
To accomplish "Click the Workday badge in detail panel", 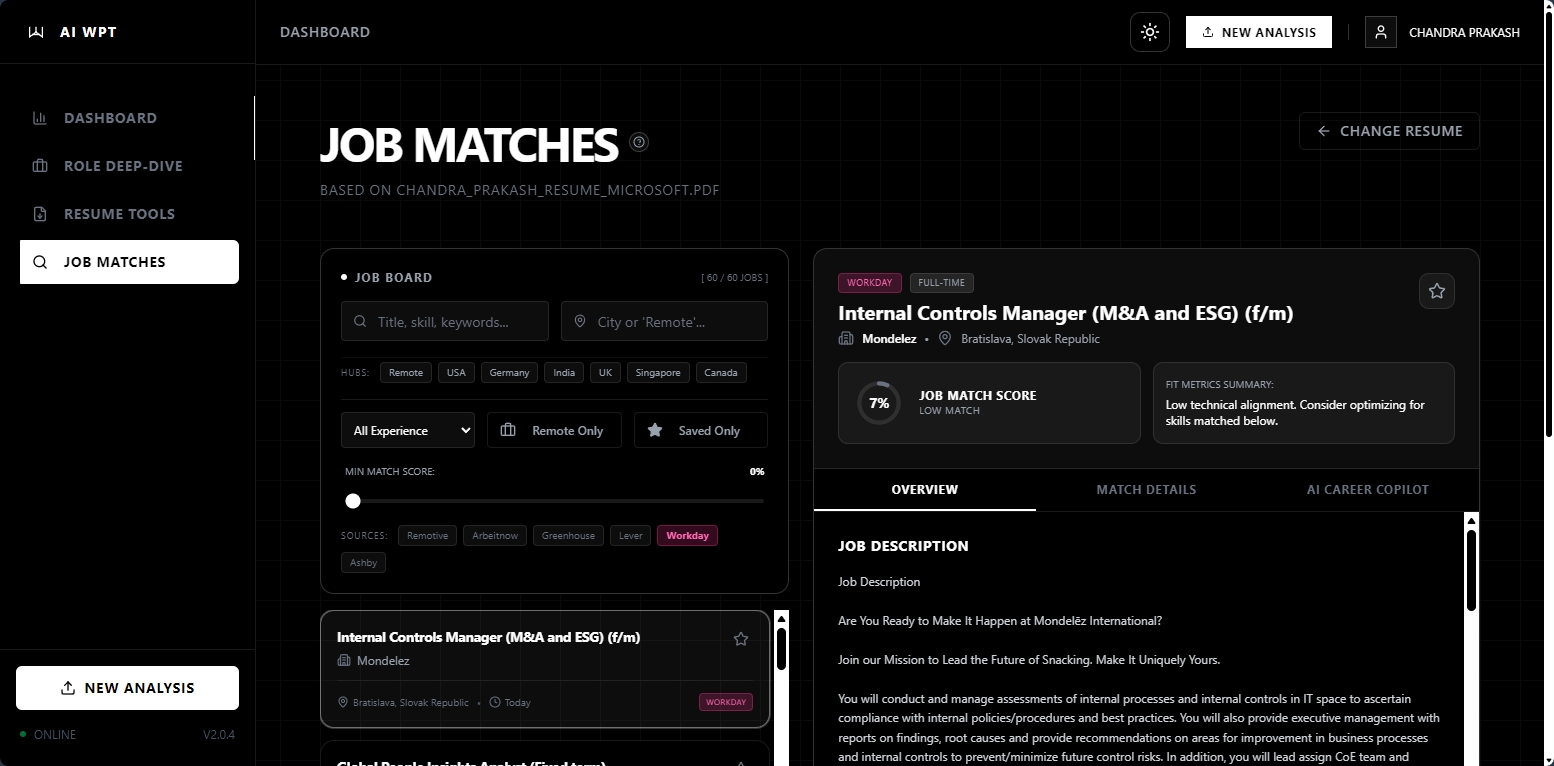I will [870, 283].
